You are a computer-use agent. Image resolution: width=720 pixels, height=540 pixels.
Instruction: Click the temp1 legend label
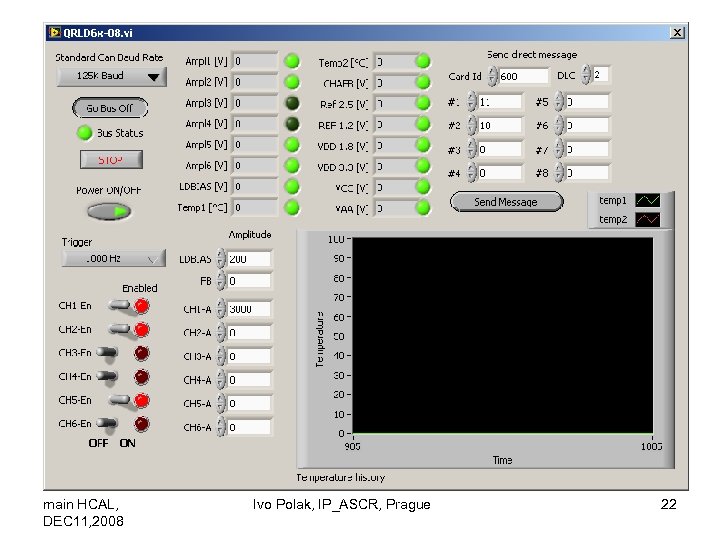[613, 200]
